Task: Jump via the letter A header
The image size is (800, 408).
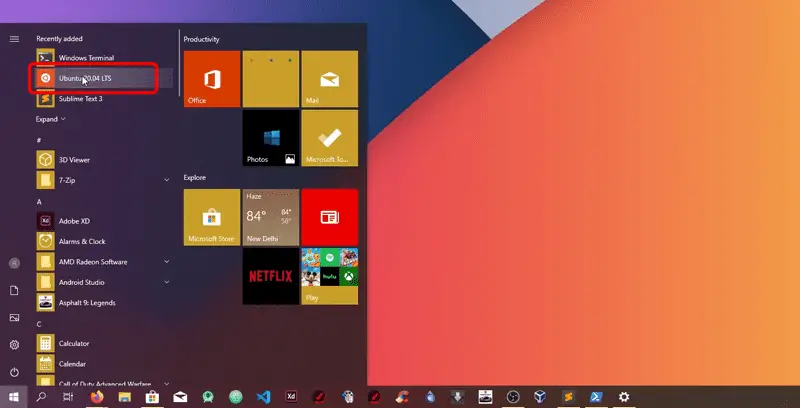Action: 39,202
